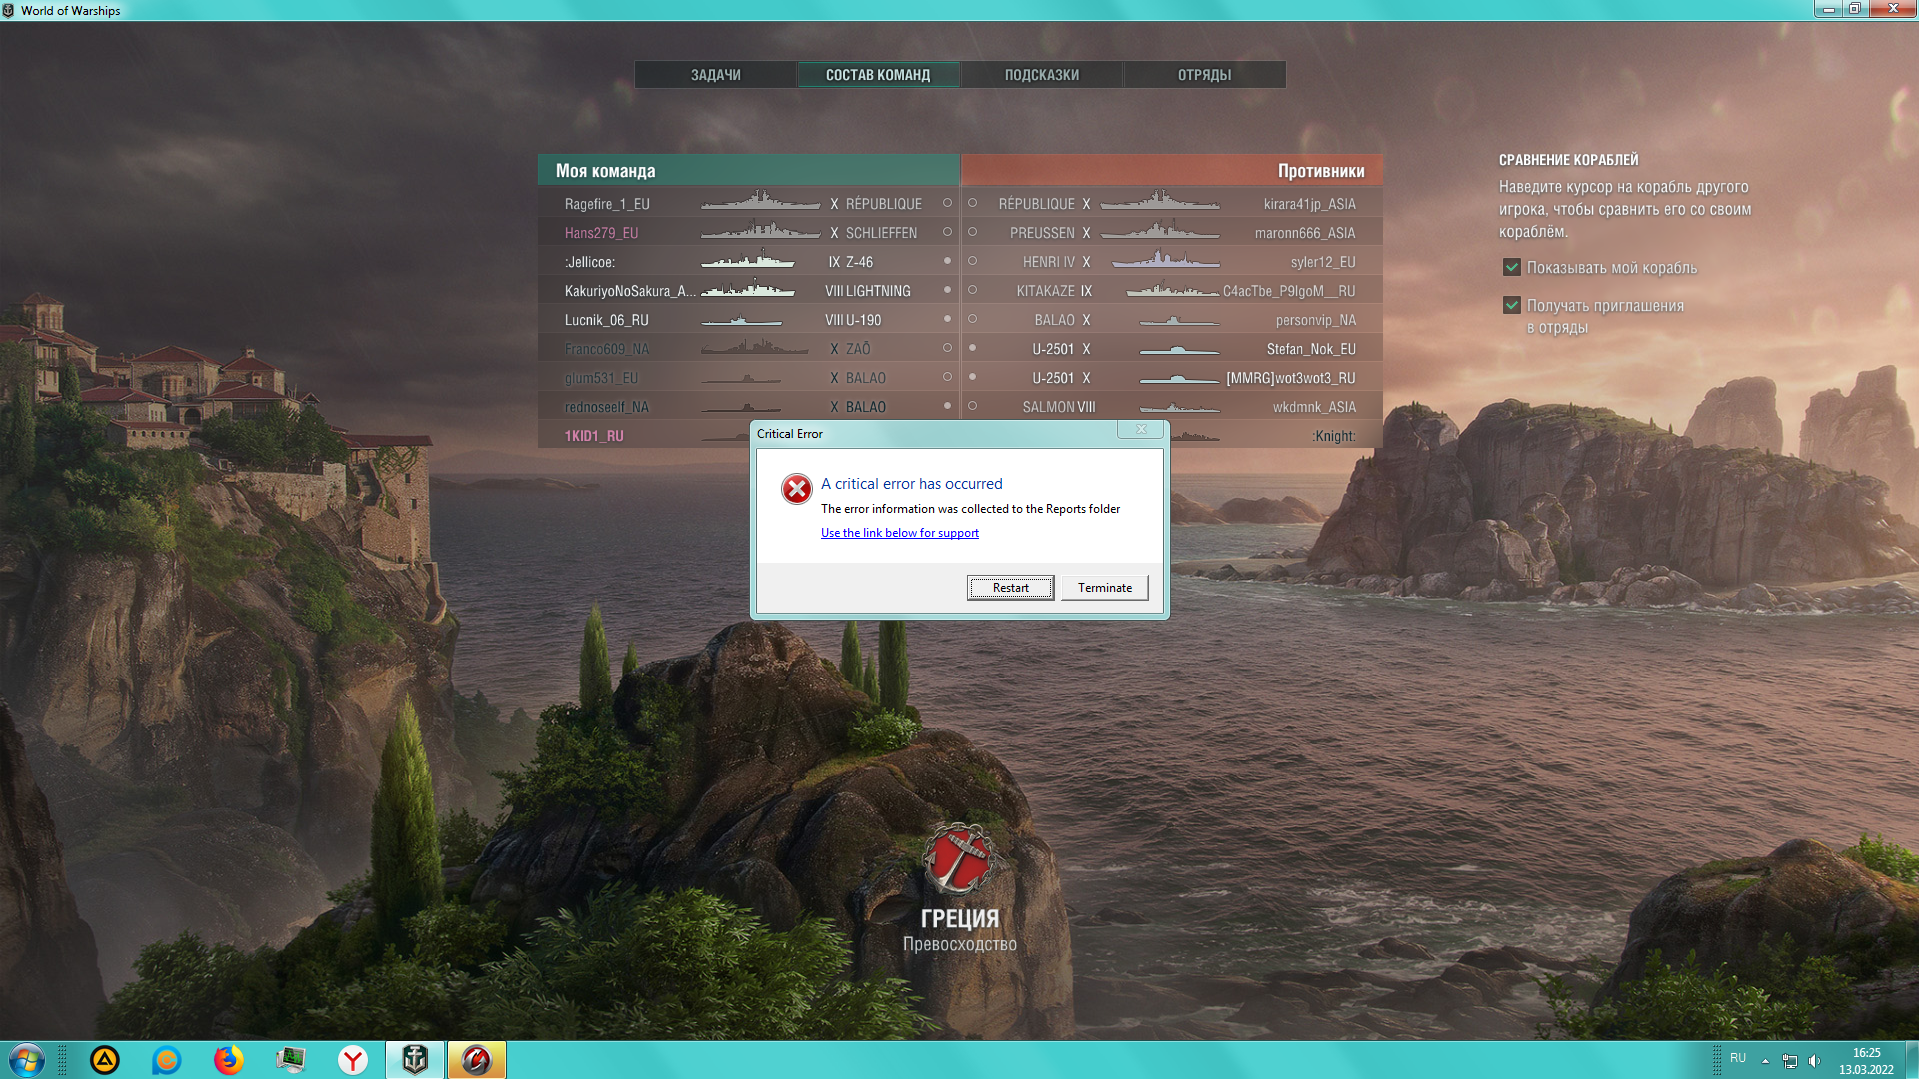
Task: Click the circle marker next to Ragefire_1_EU RÉPUBLIQUE
Action: click(x=947, y=203)
